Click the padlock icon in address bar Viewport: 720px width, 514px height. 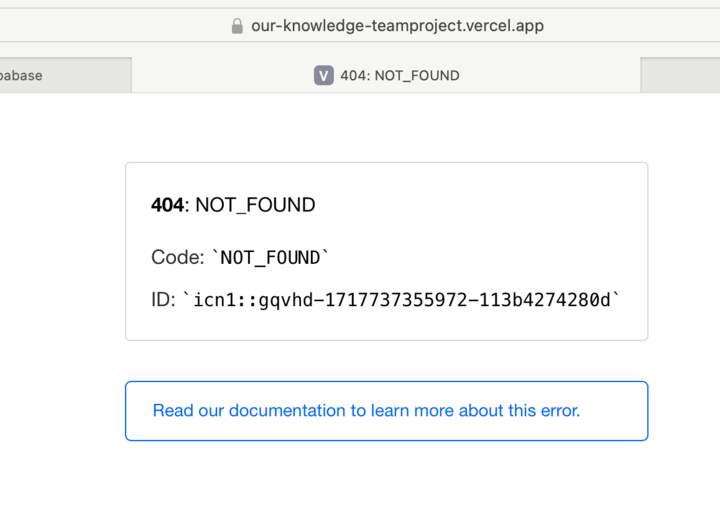[237, 26]
